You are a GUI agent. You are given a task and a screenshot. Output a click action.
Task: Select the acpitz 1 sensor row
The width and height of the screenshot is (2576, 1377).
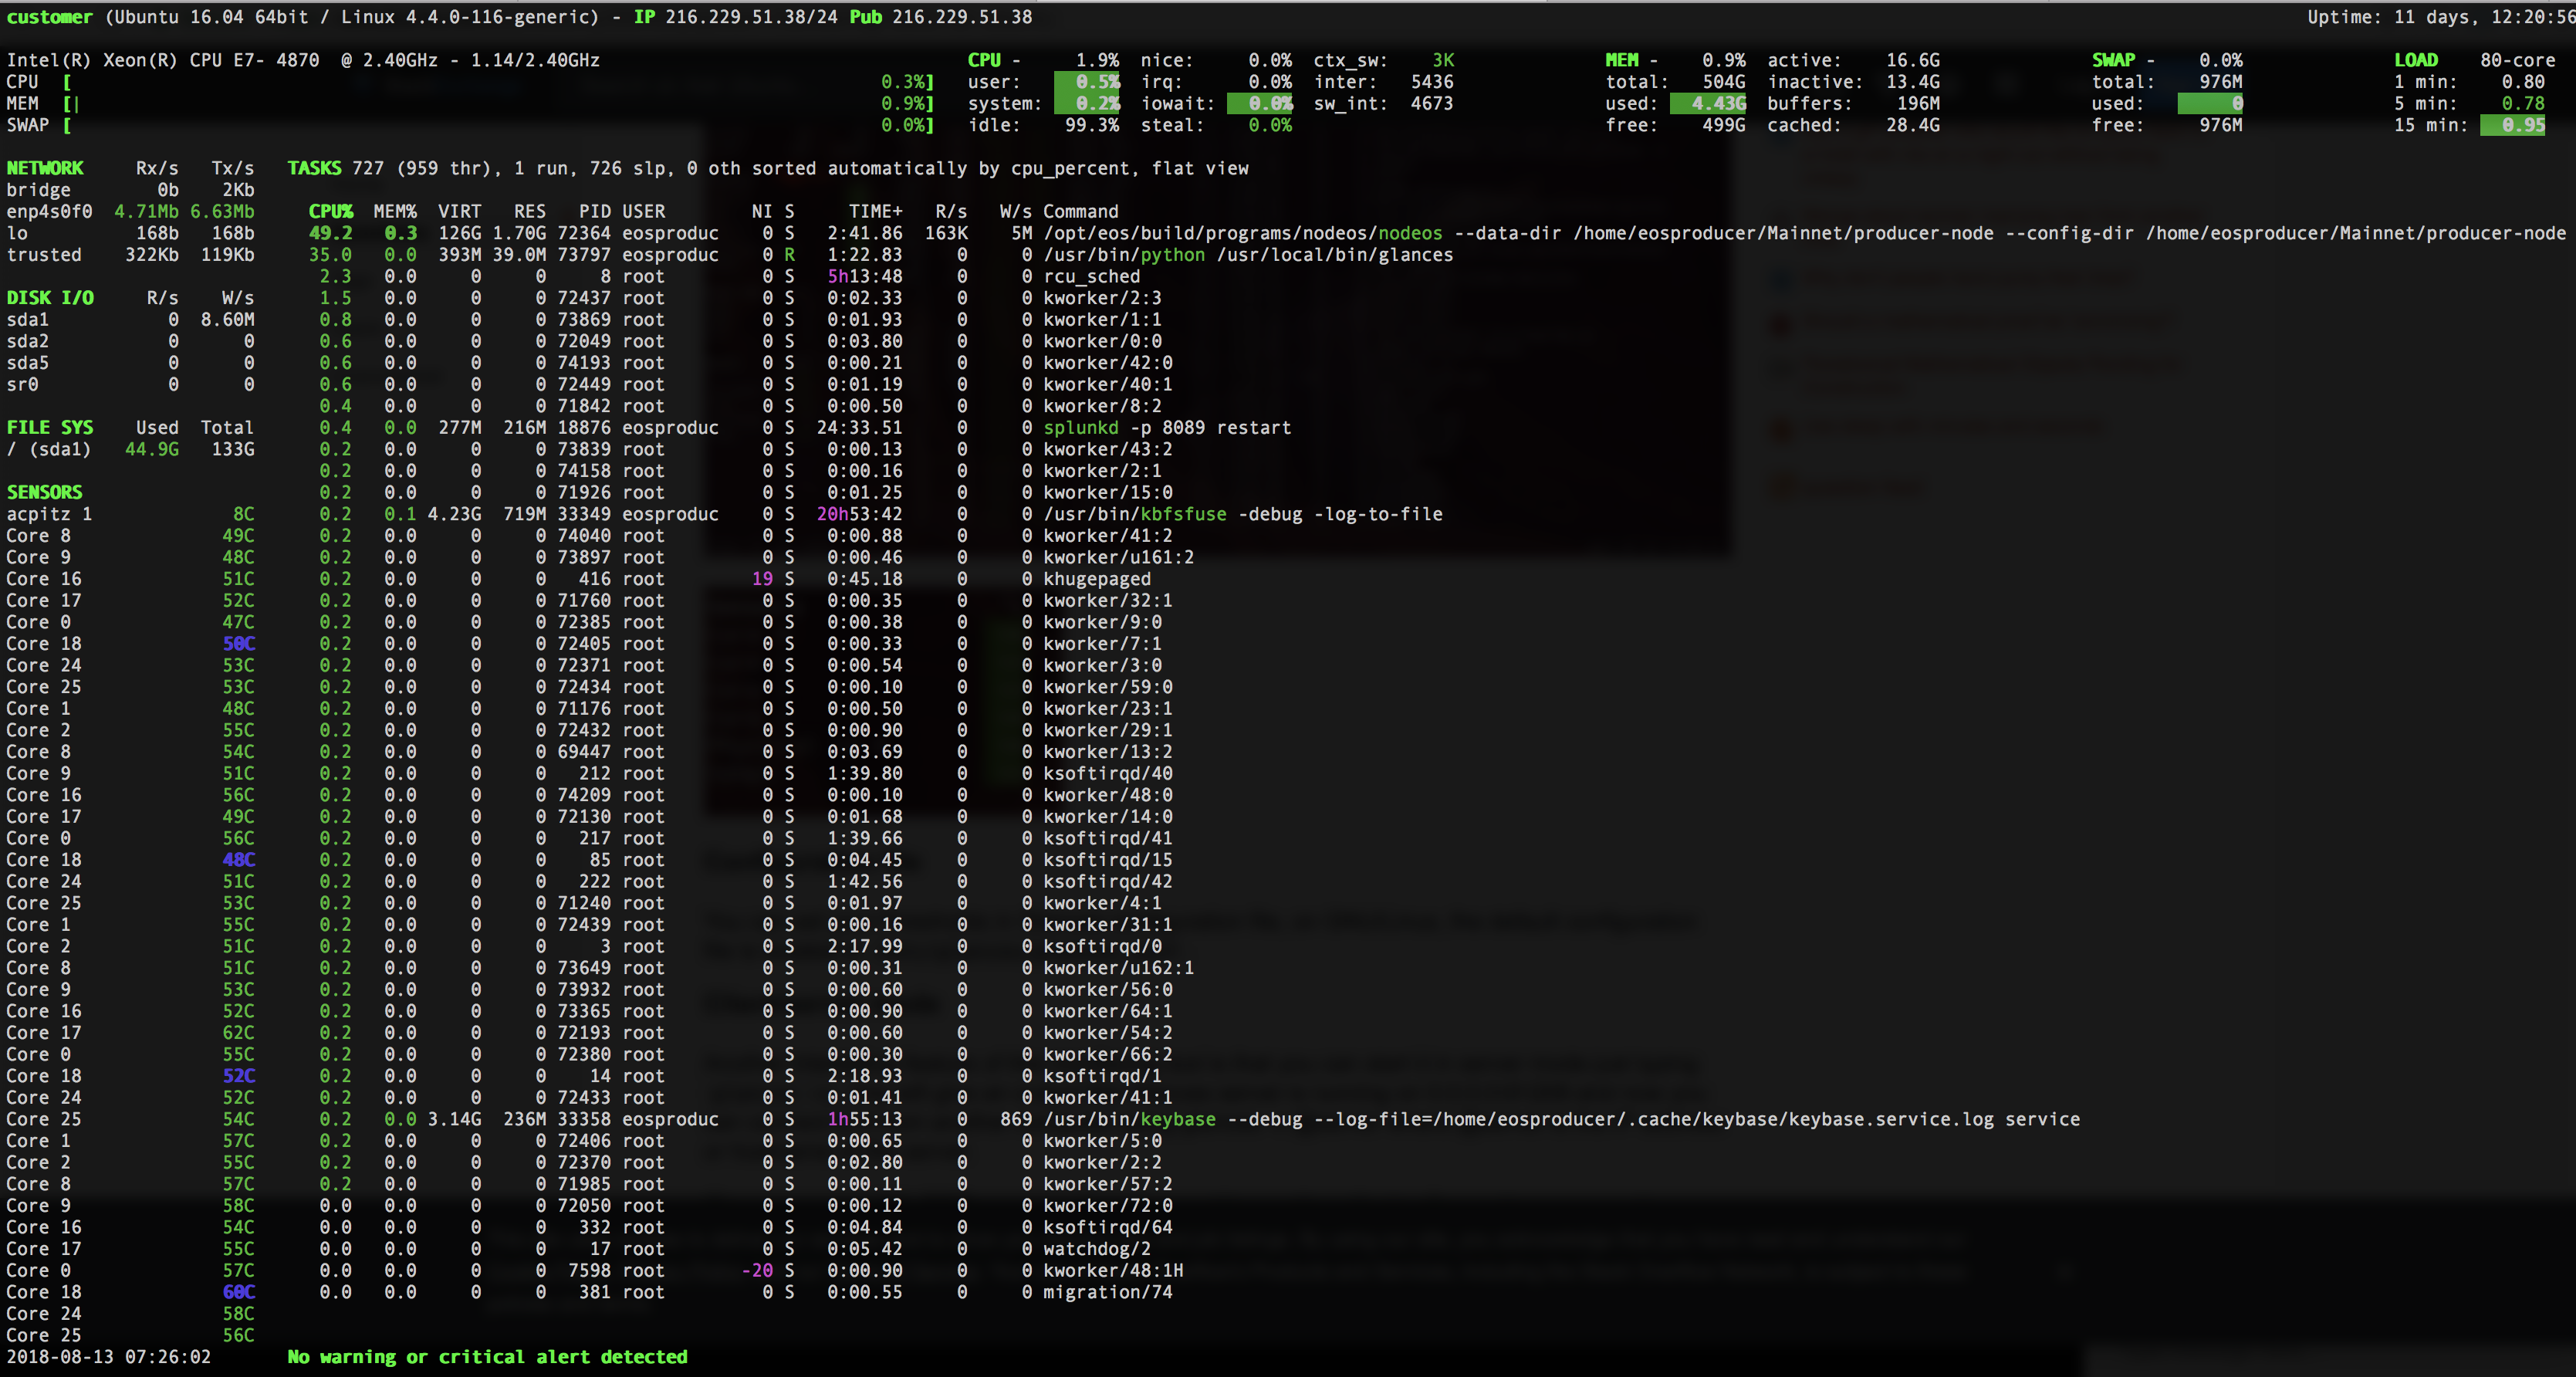[x=130, y=514]
